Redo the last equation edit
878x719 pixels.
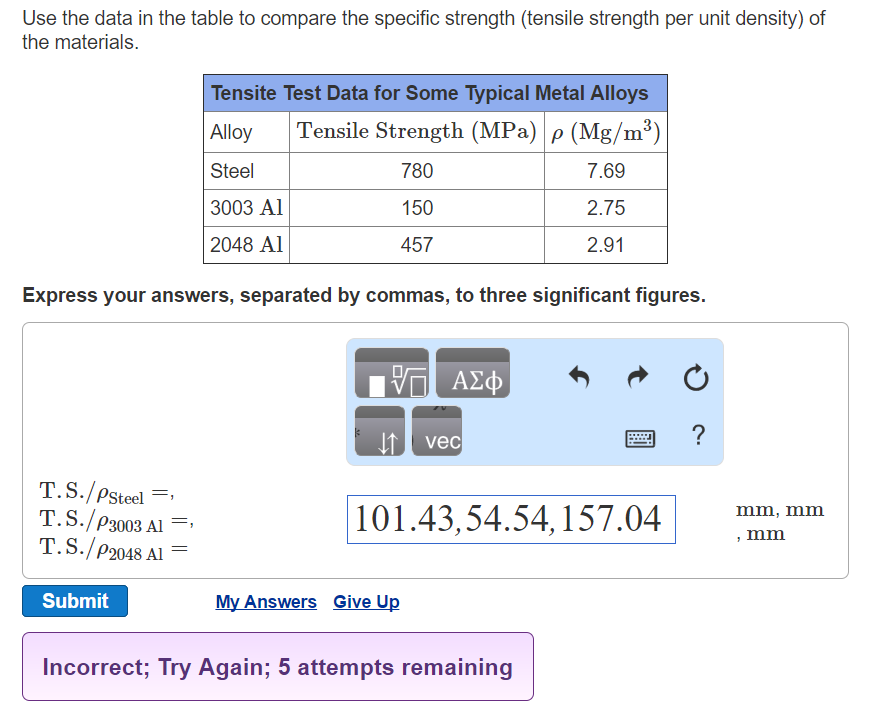[x=637, y=378]
